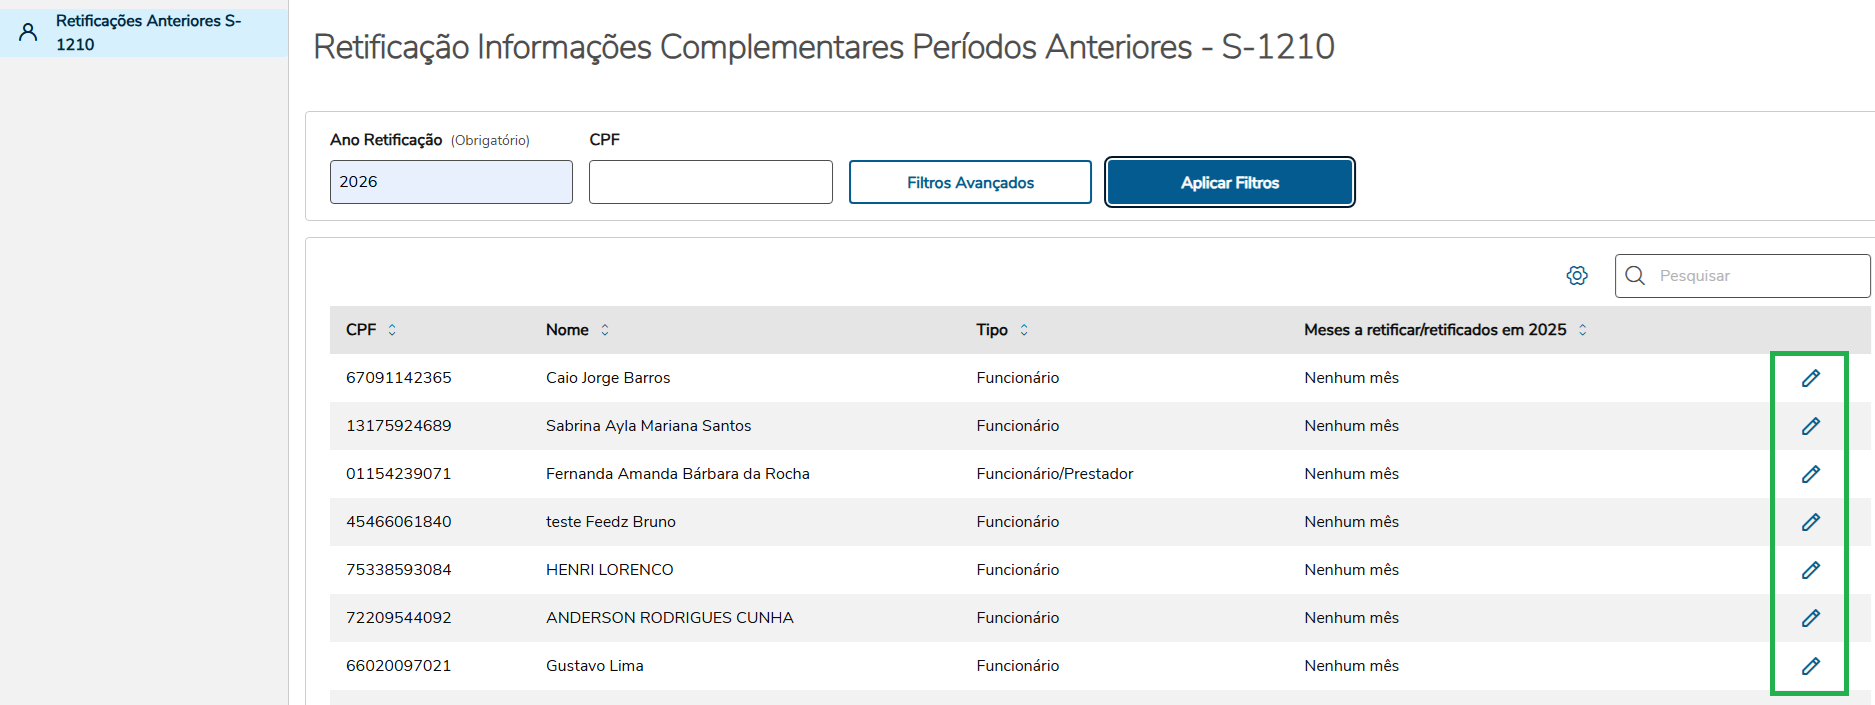The width and height of the screenshot is (1875, 705).
Task: Click the search magnifier icon
Action: (x=1635, y=276)
